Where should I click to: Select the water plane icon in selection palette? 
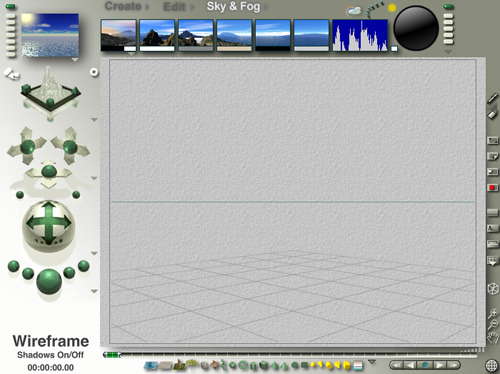[x=151, y=366]
